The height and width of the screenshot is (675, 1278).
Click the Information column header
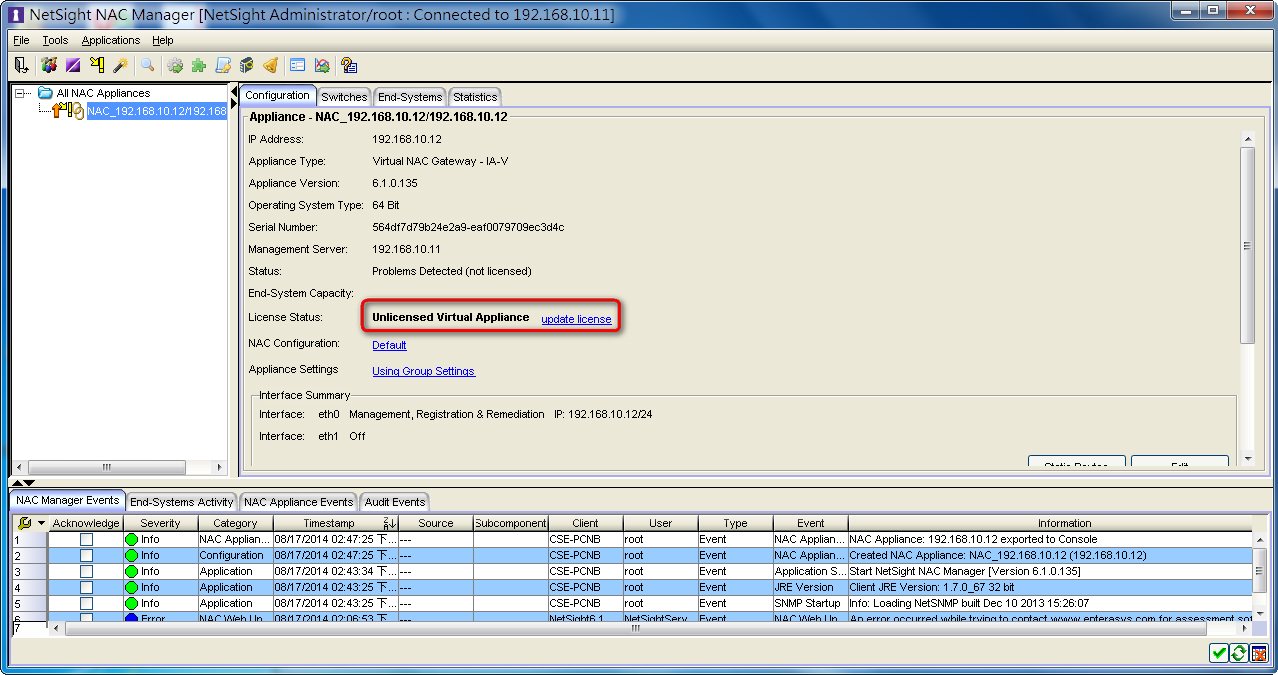point(1064,523)
